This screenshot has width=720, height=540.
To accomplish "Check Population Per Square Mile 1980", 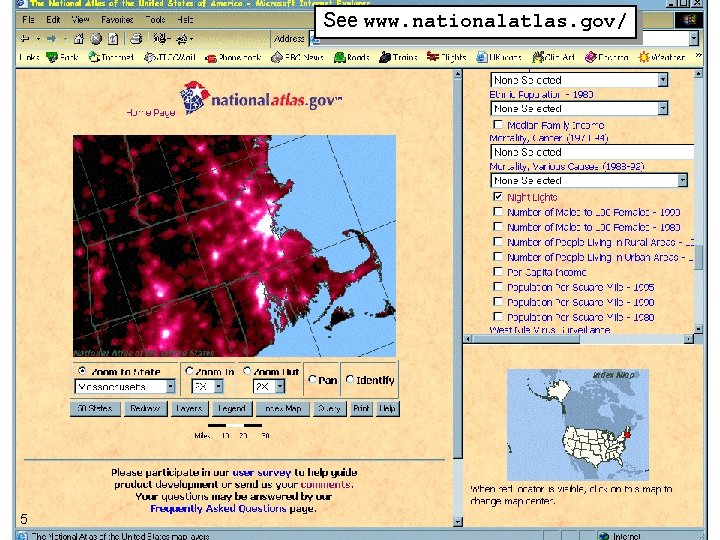I will tap(498, 316).
